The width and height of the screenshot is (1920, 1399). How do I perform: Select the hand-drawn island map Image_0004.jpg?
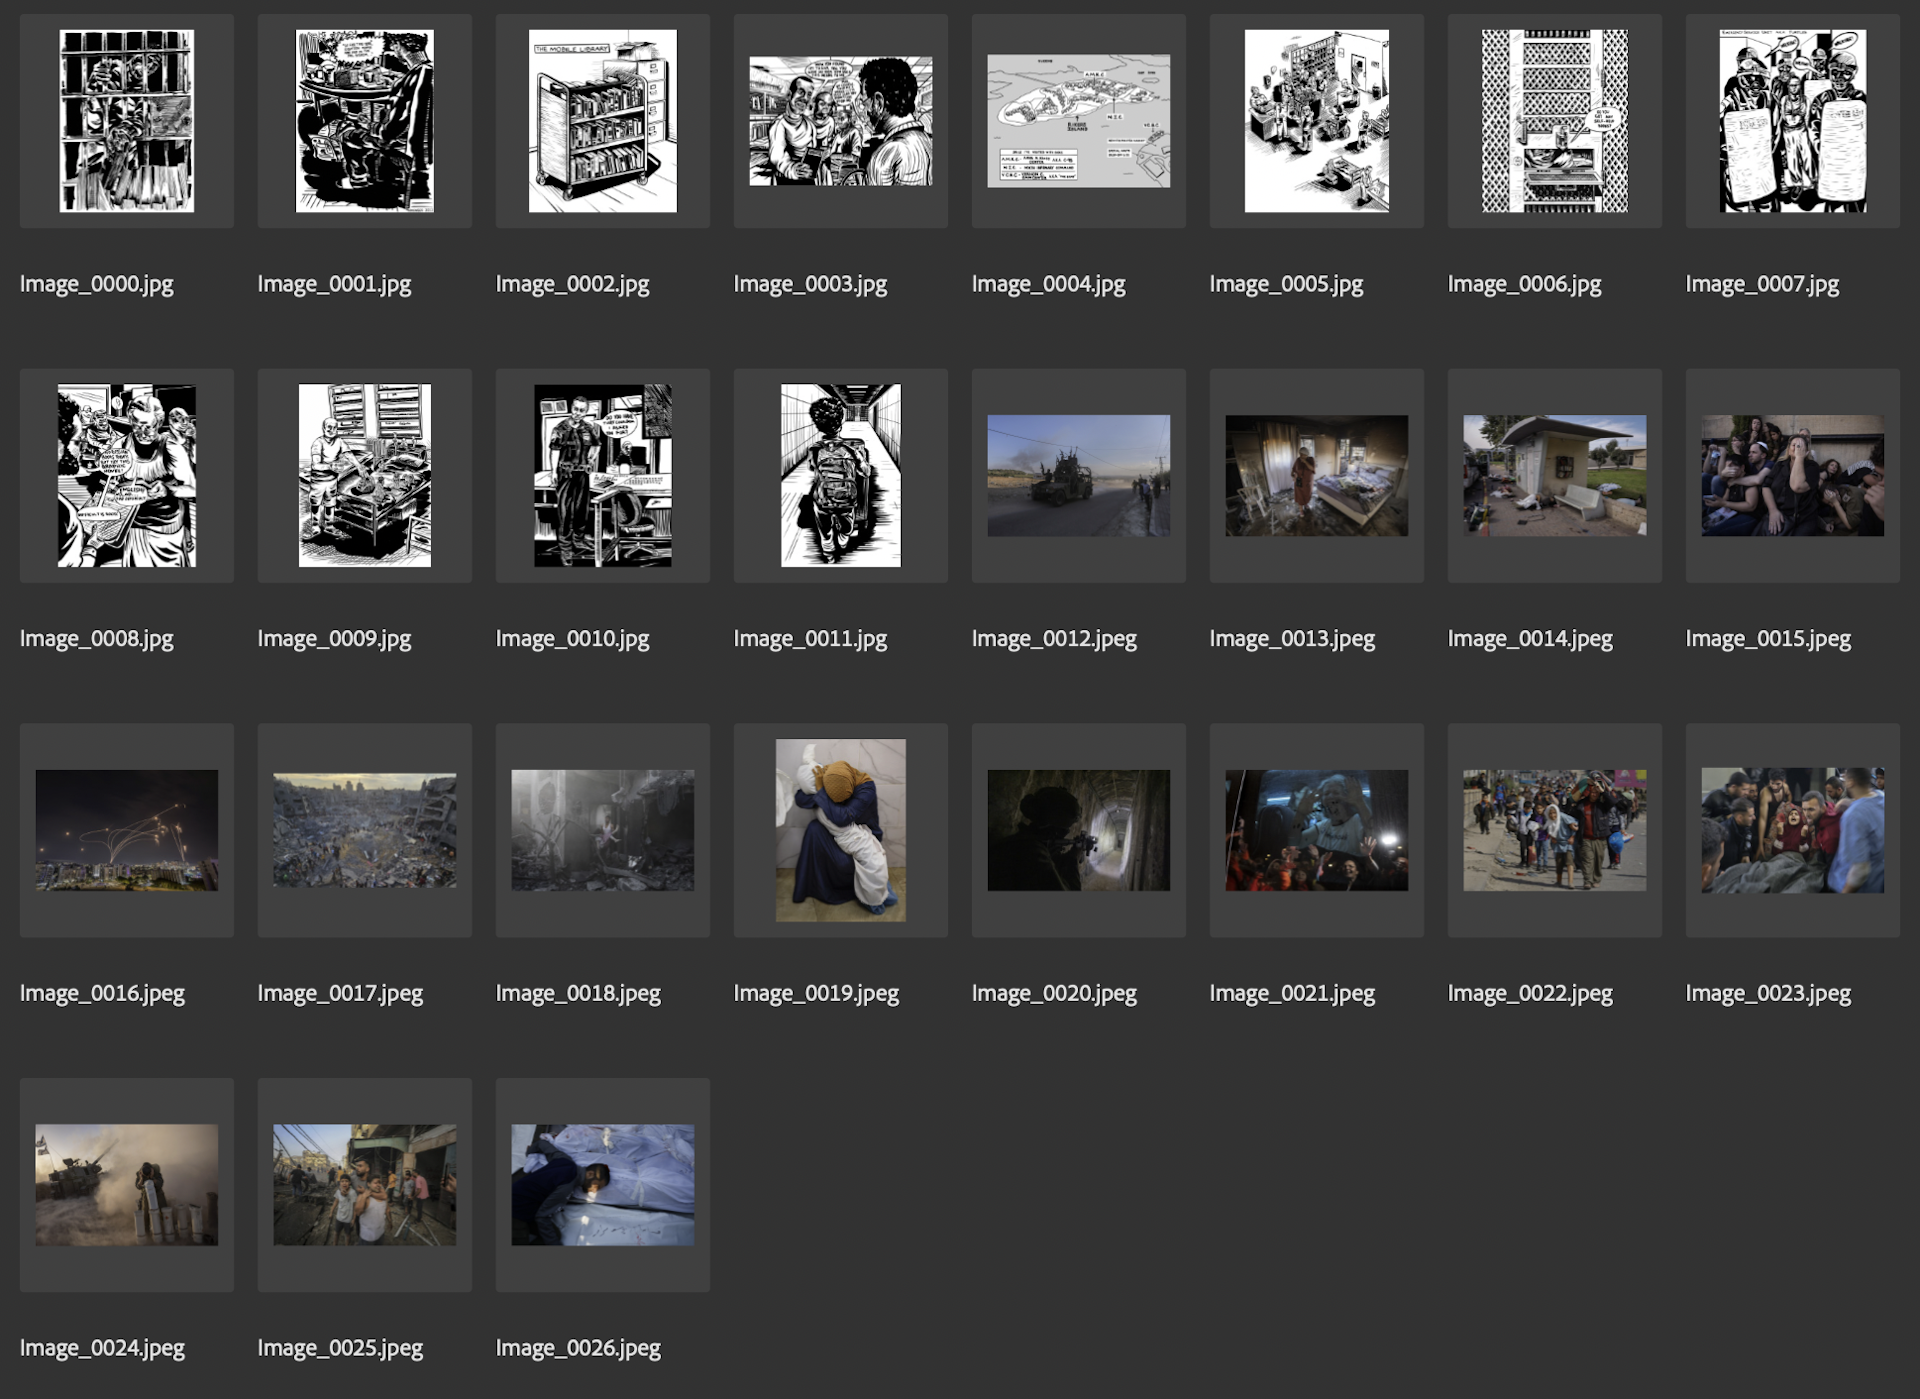click(x=1077, y=120)
